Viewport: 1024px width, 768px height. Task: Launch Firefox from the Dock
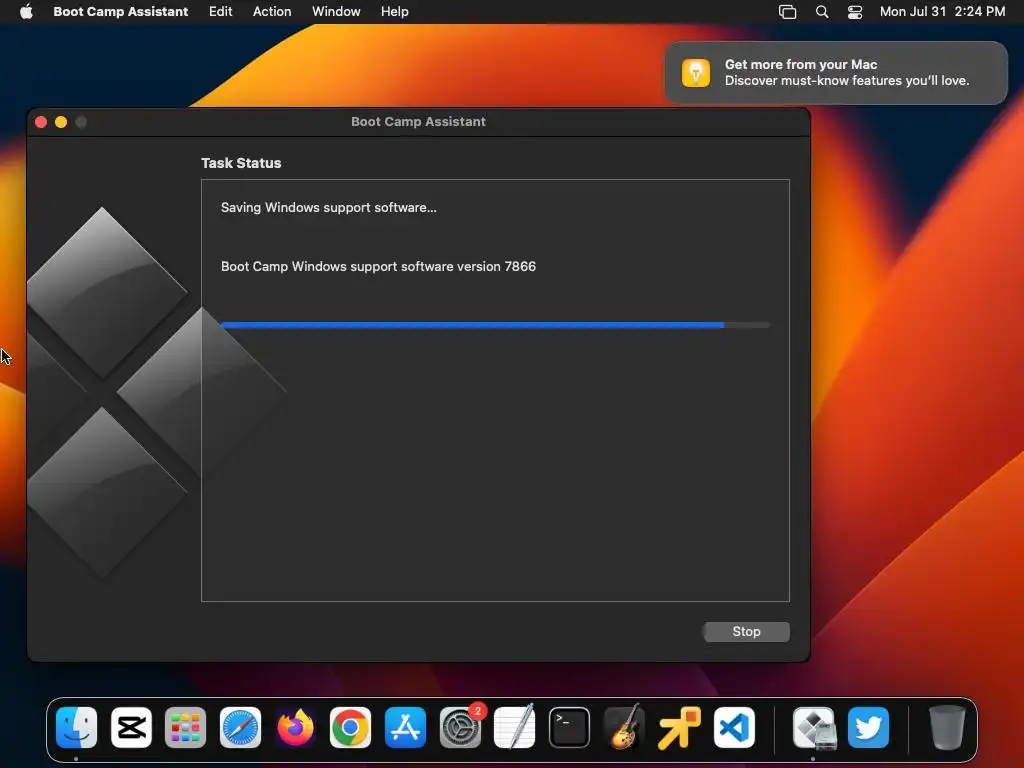(x=295, y=728)
